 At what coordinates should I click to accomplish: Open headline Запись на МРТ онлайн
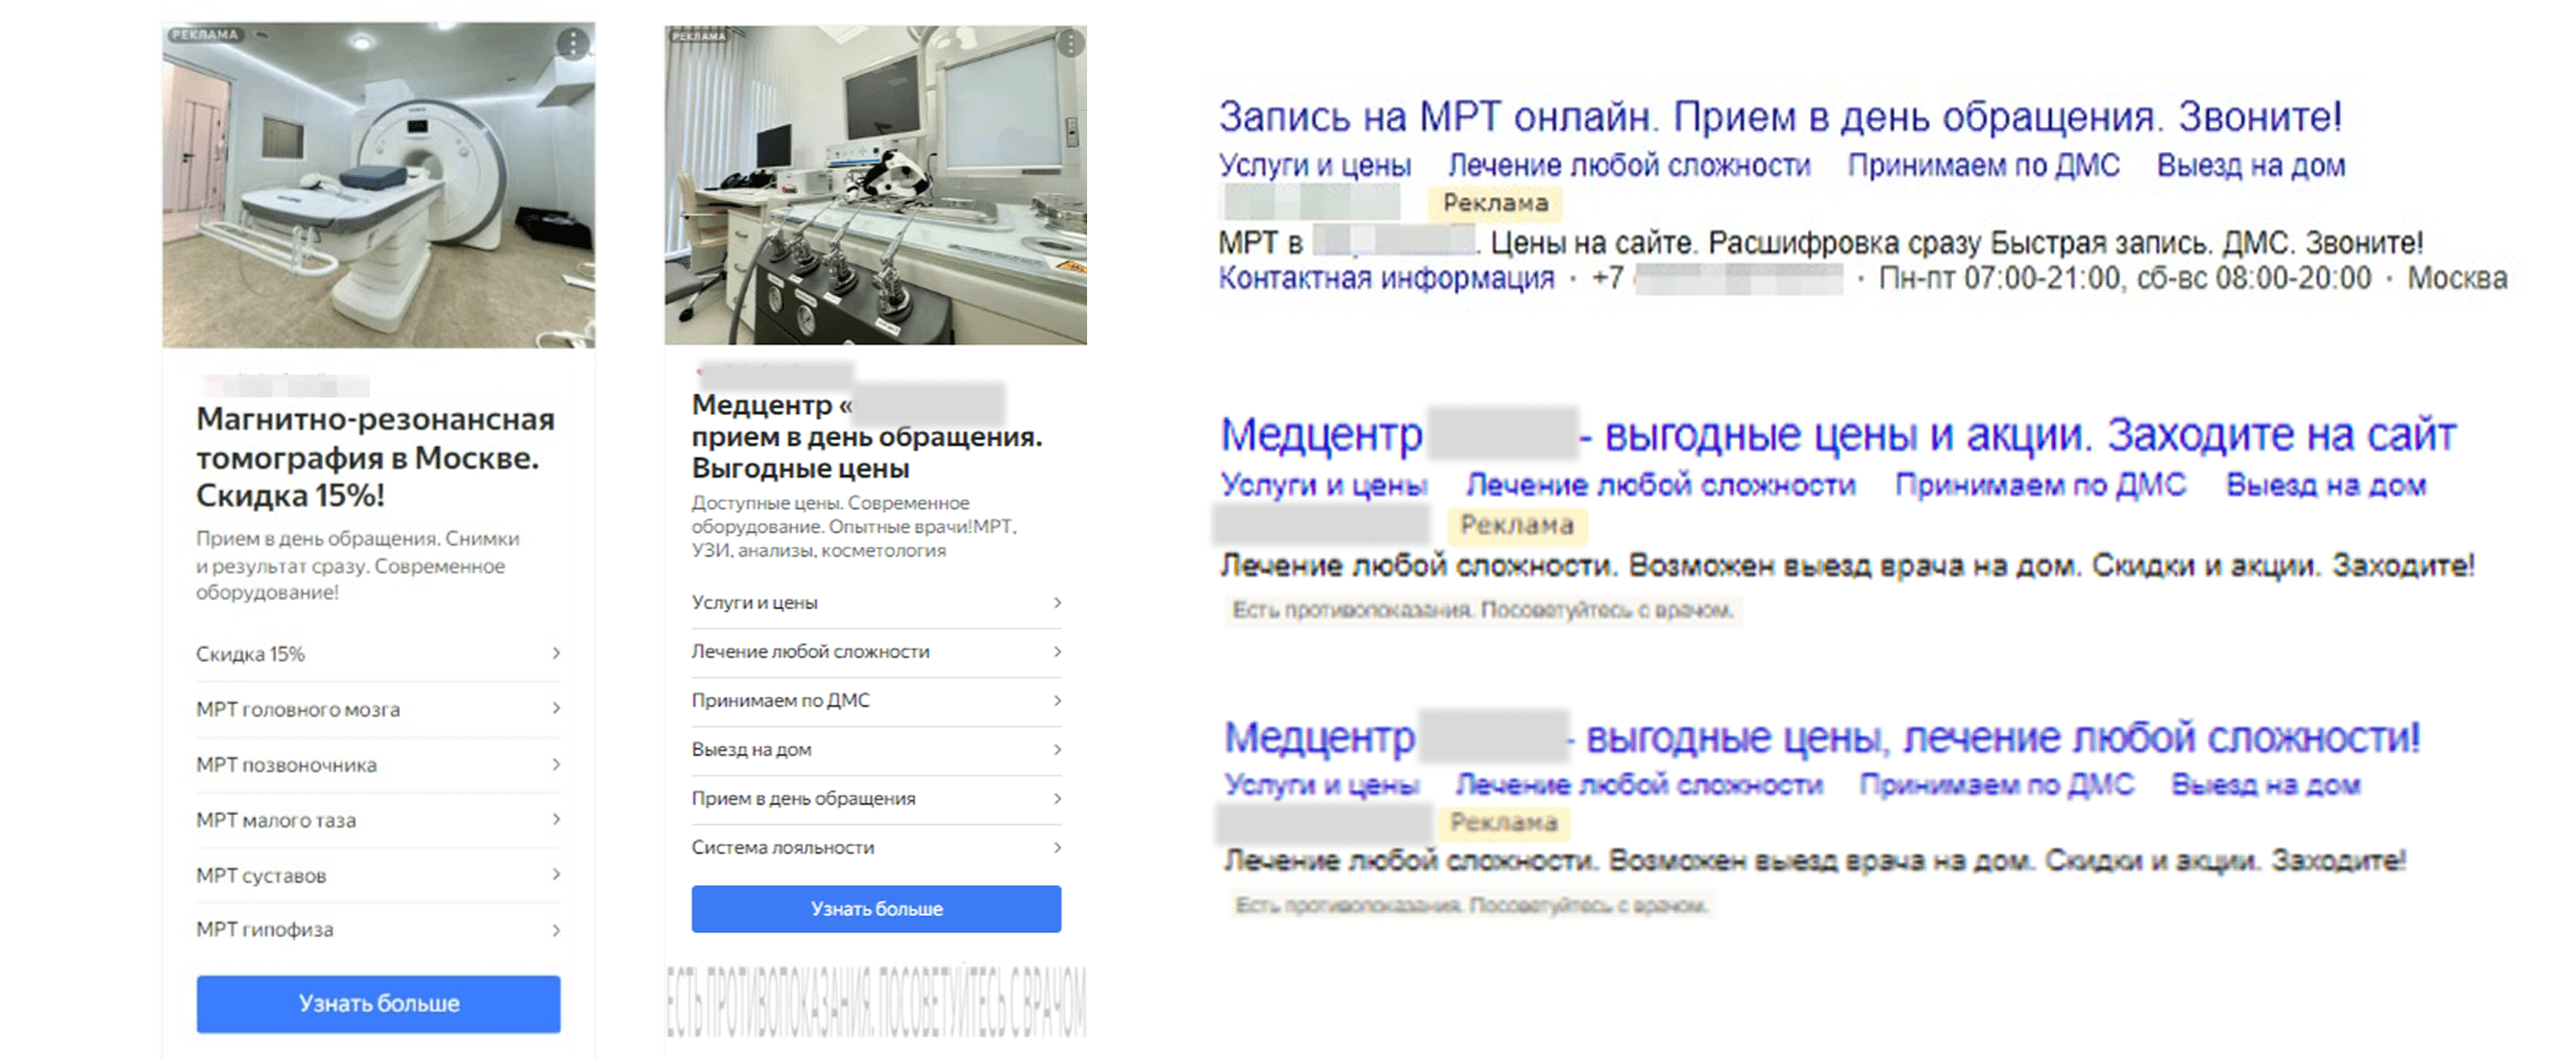click(x=1779, y=117)
